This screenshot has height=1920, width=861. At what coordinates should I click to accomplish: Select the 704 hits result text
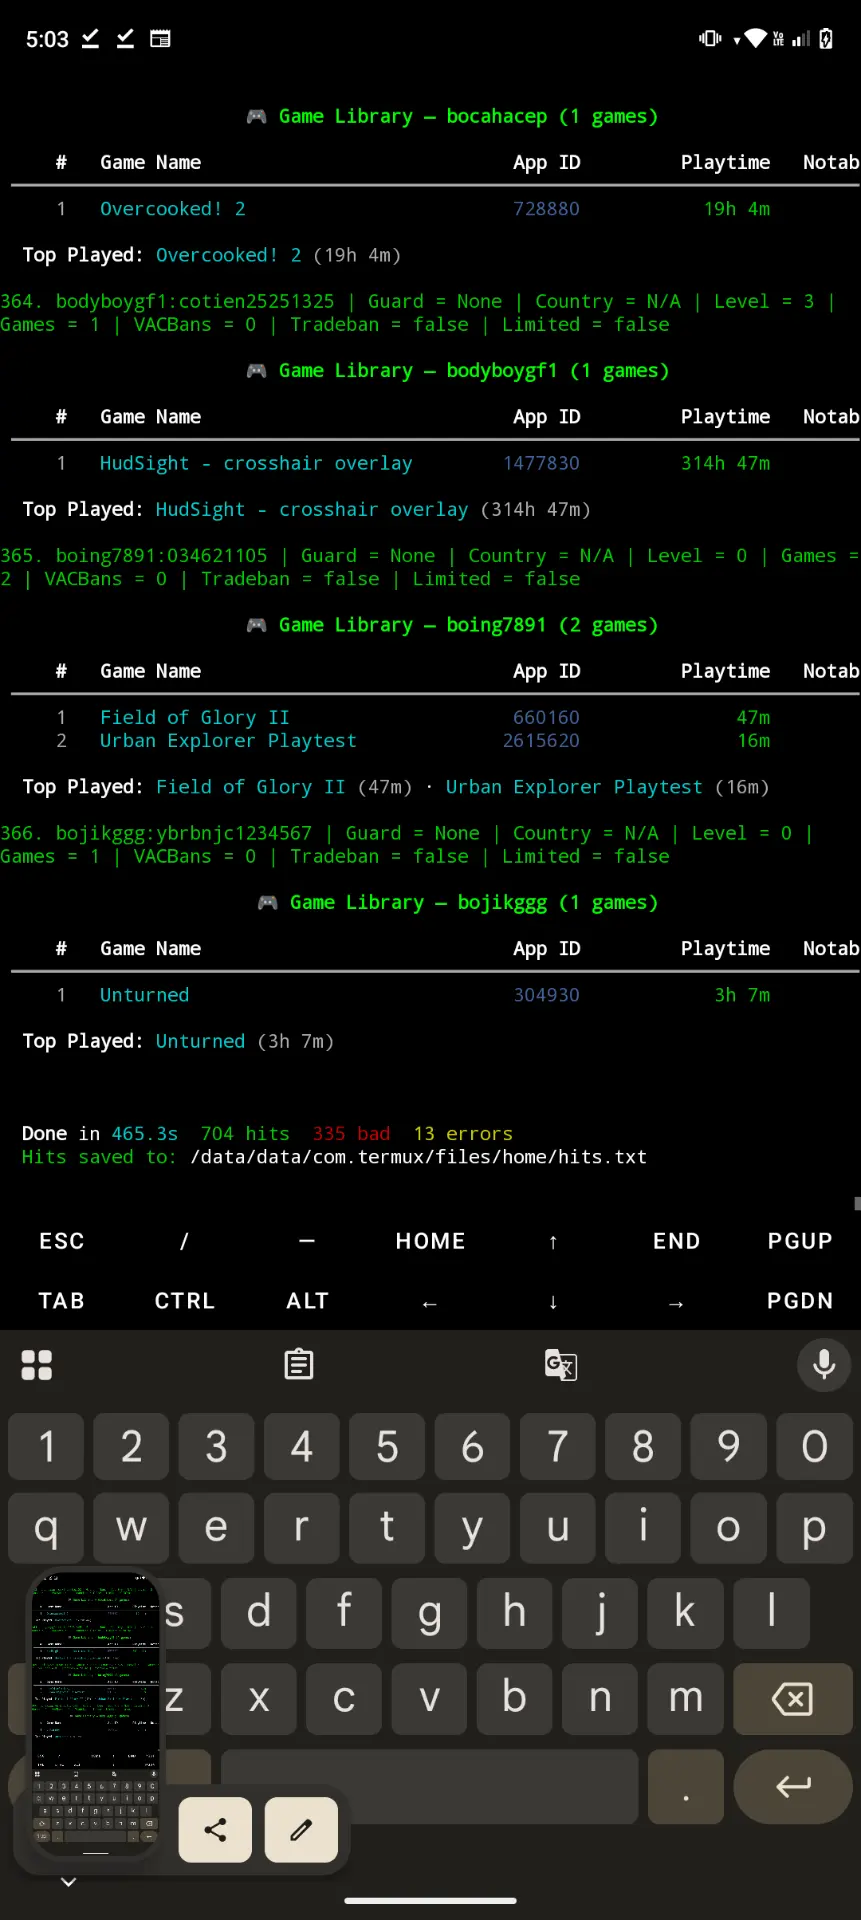(245, 1134)
